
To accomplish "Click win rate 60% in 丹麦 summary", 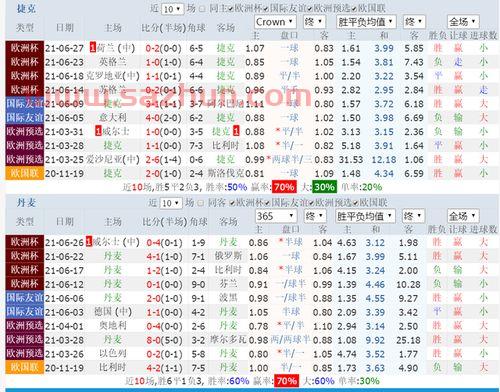I will tap(239, 381).
